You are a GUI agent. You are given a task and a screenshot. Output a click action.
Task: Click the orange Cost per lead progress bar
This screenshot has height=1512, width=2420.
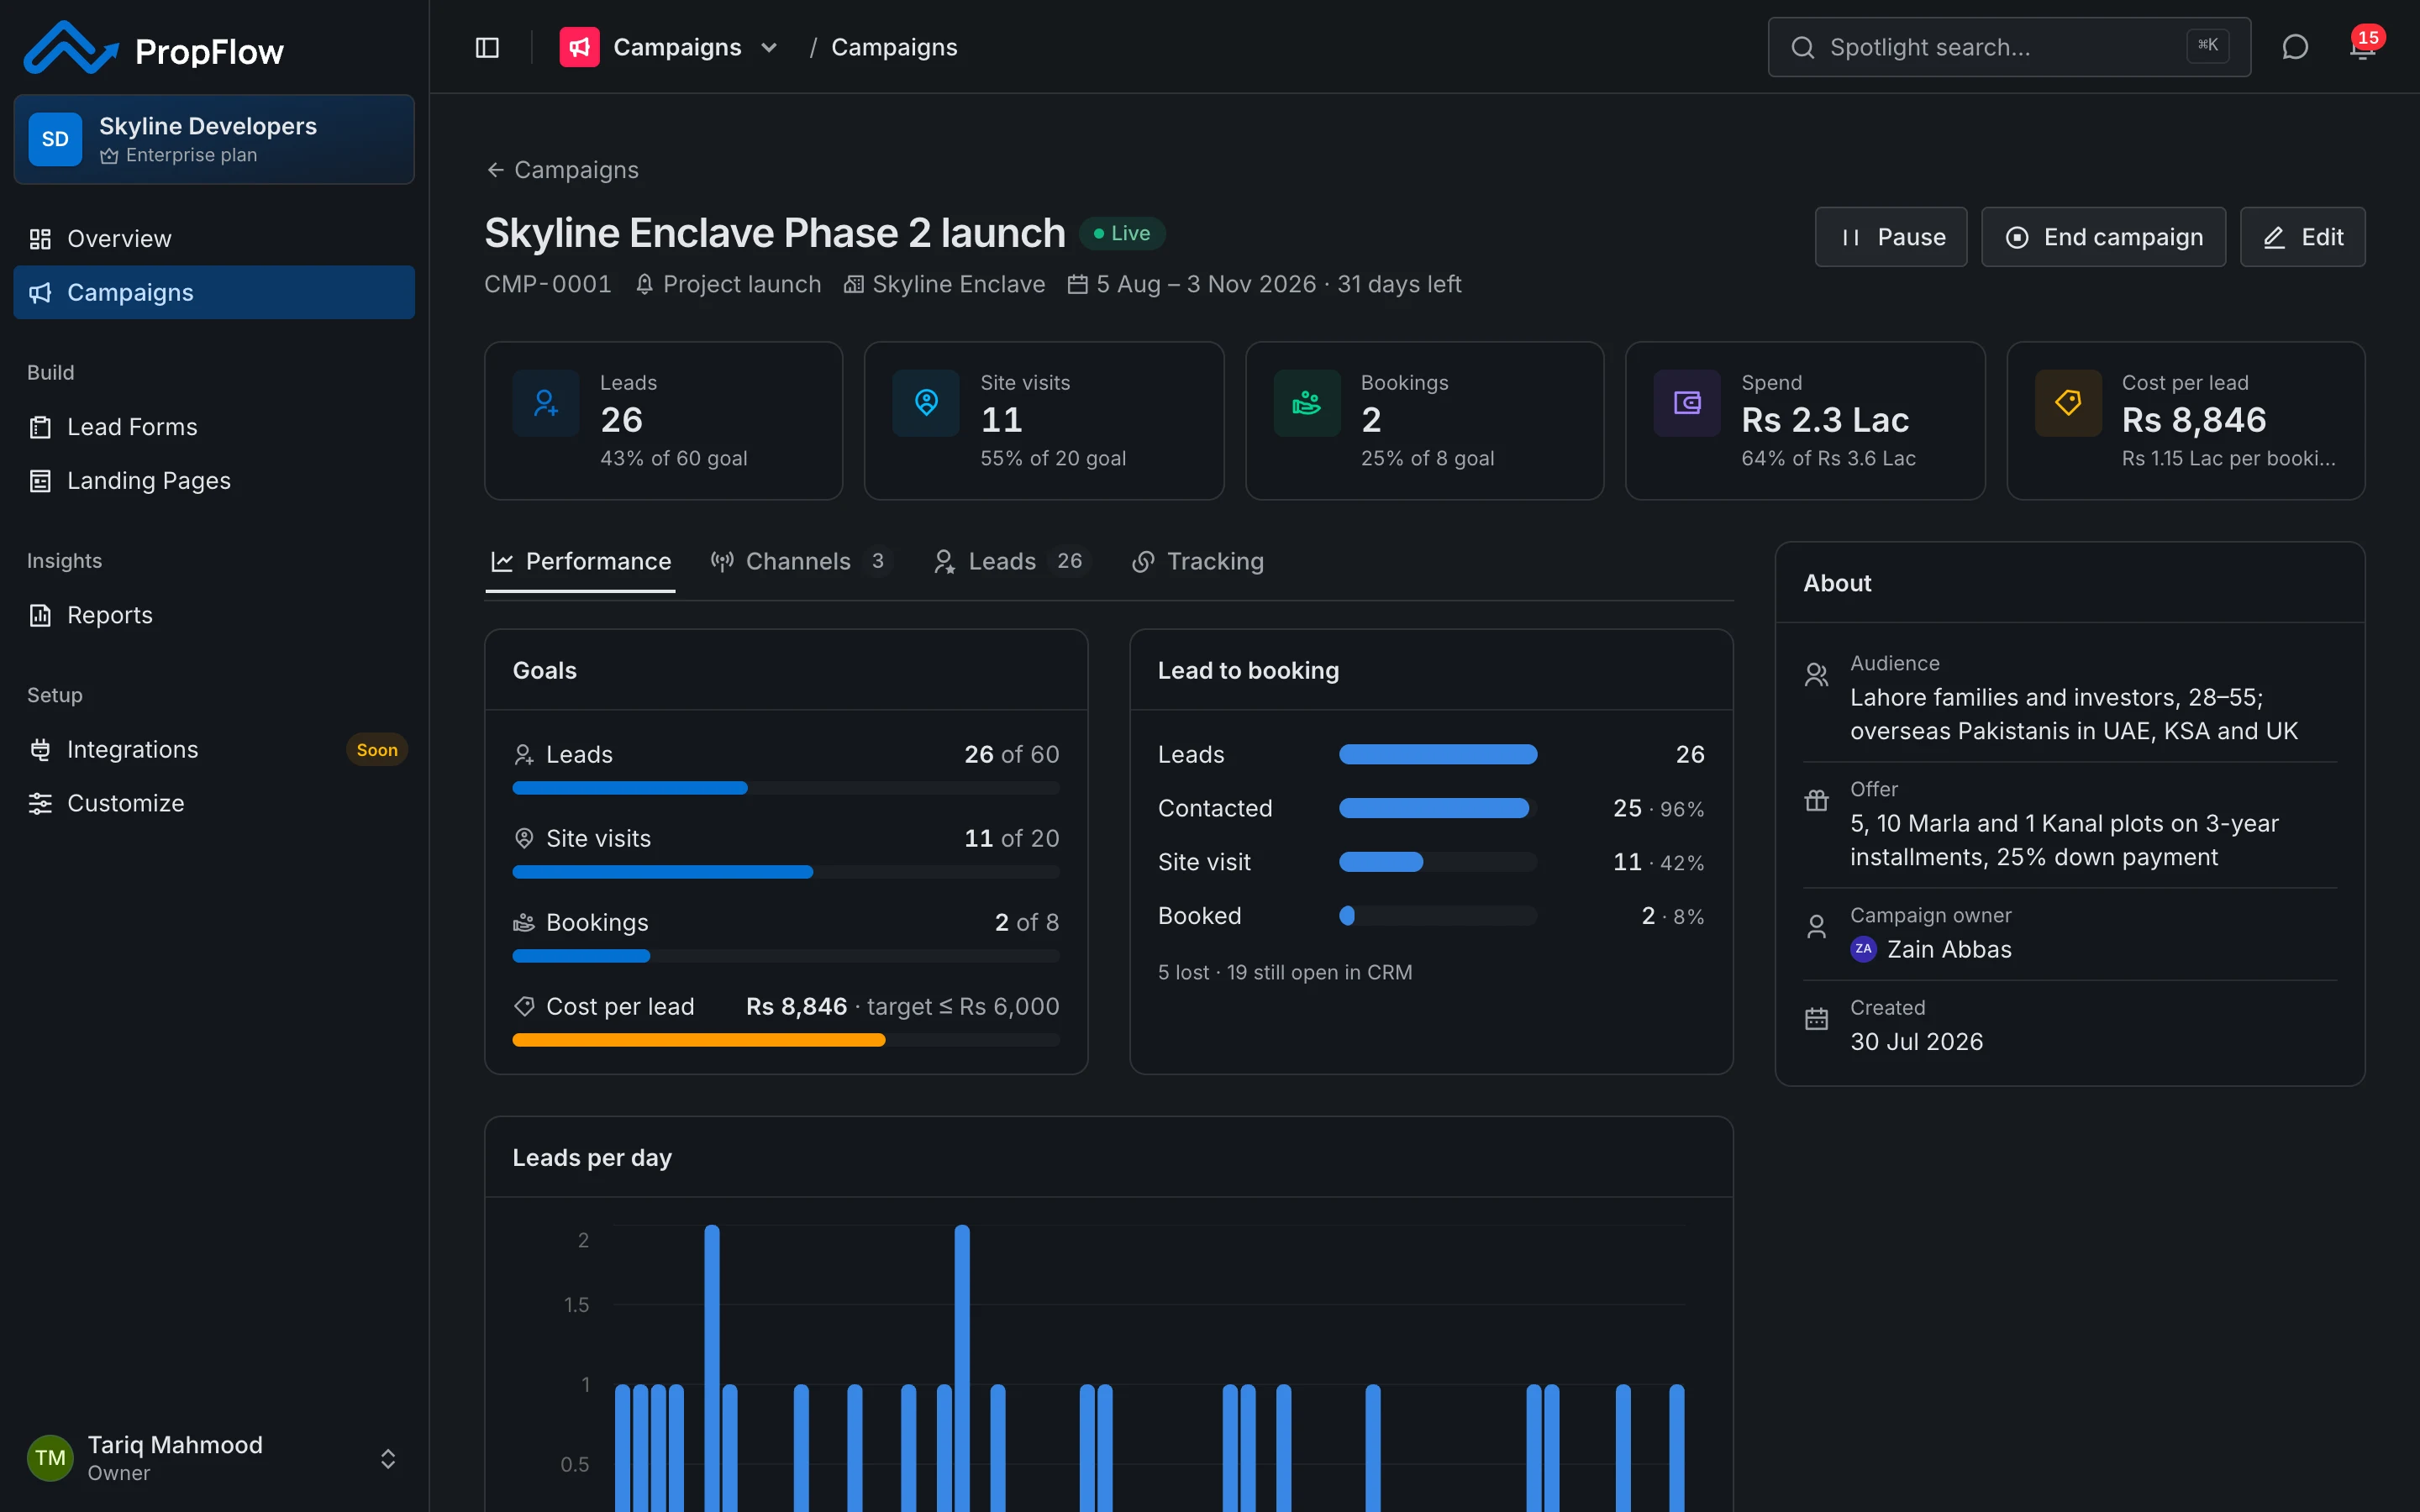point(786,1040)
